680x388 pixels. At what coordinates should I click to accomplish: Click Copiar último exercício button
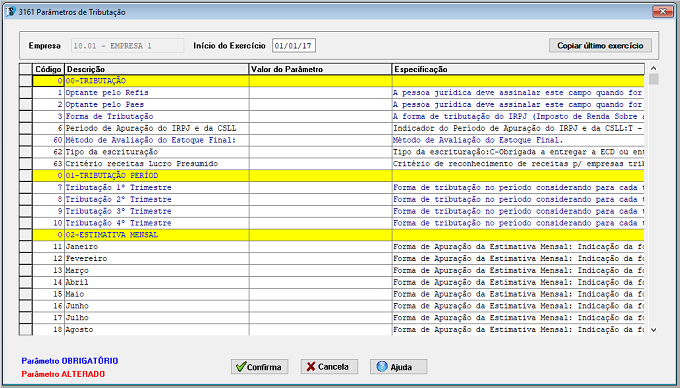click(600, 46)
